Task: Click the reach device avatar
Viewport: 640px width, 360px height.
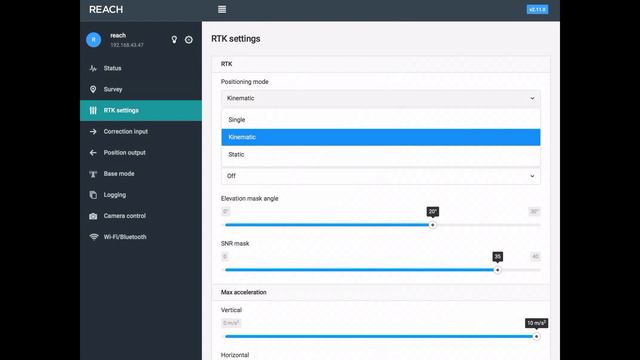Action: coord(93,40)
